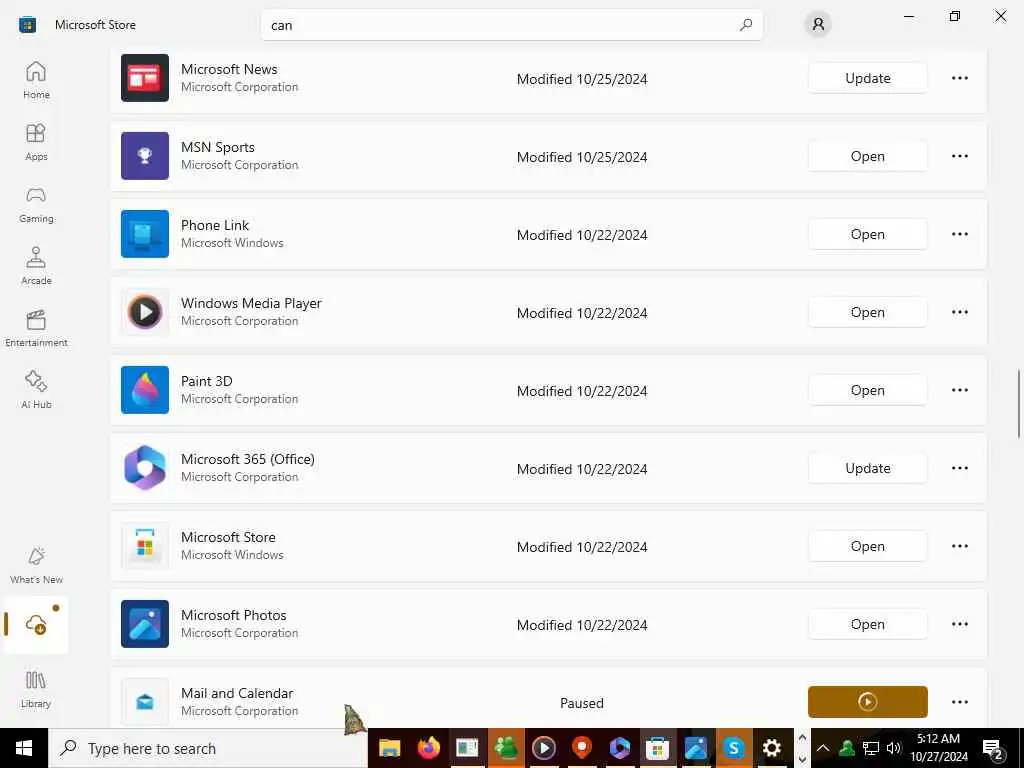Open the user profile icon
The image size is (1024, 768).
click(x=818, y=25)
